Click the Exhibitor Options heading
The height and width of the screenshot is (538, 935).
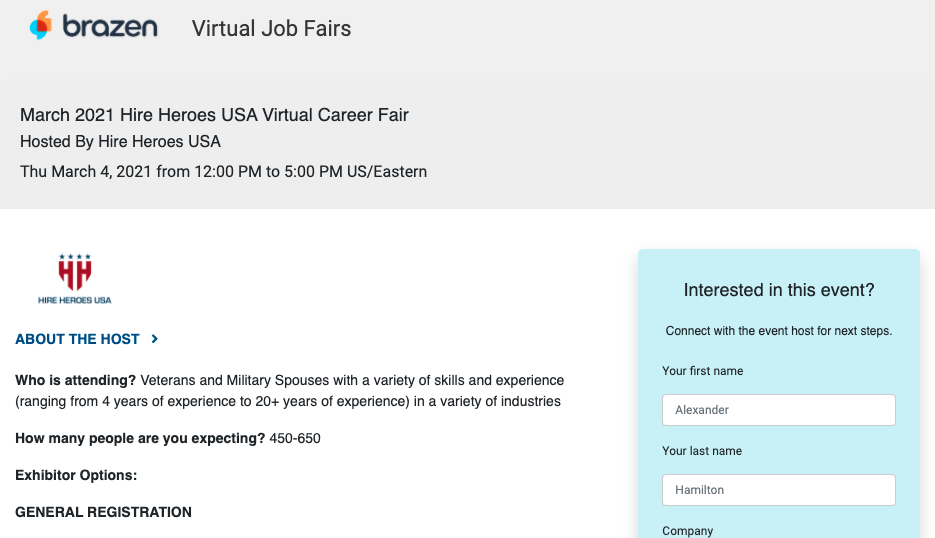[x=76, y=475]
